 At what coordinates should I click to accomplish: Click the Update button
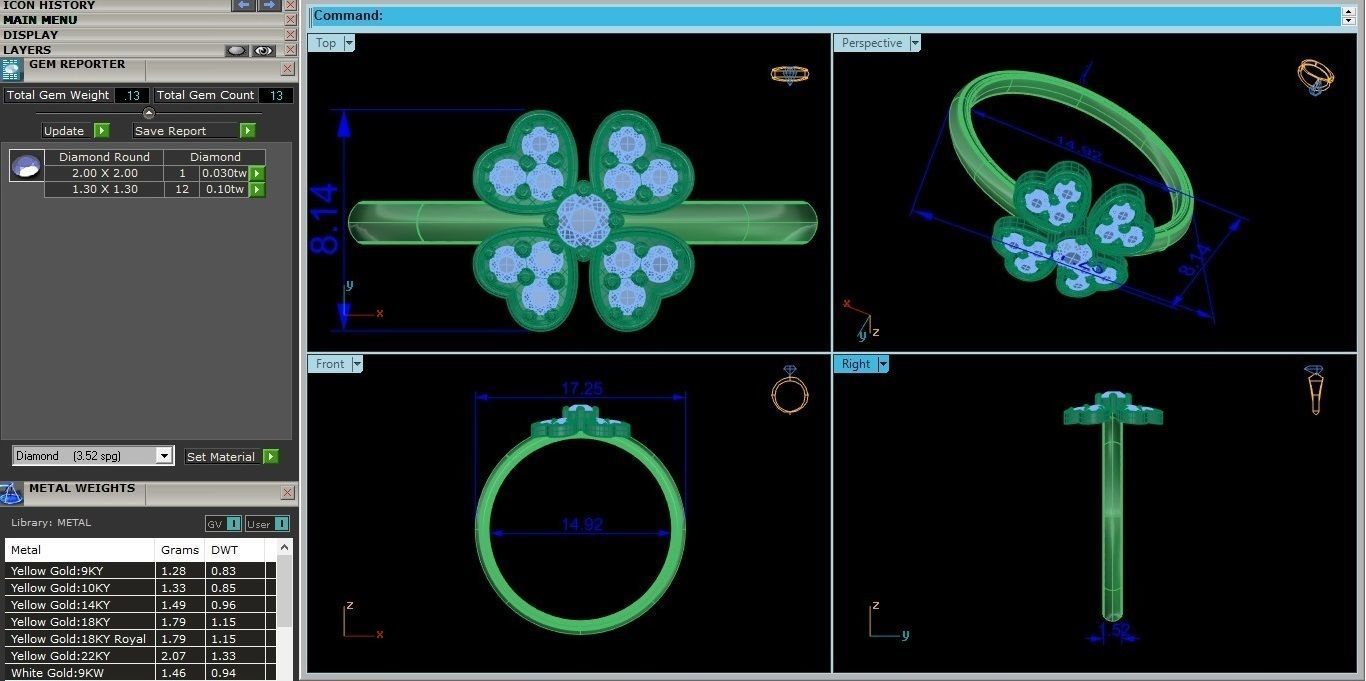64,131
